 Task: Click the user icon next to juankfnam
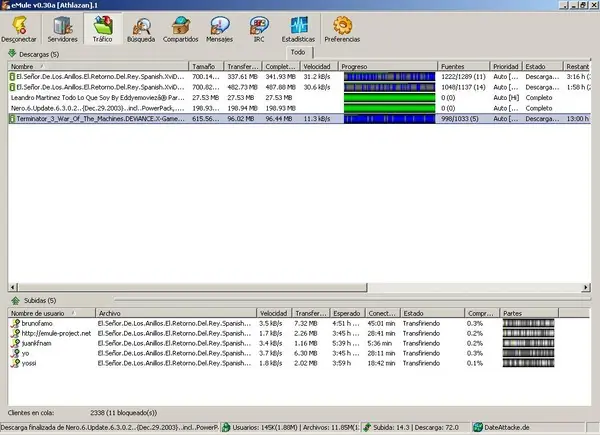[x=15, y=343]
